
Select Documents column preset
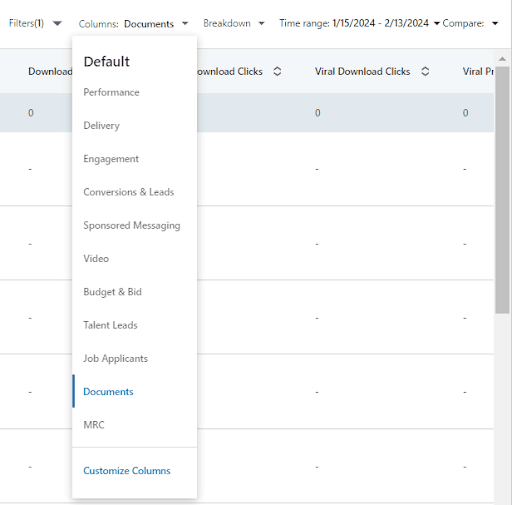(x=134, y=392)
